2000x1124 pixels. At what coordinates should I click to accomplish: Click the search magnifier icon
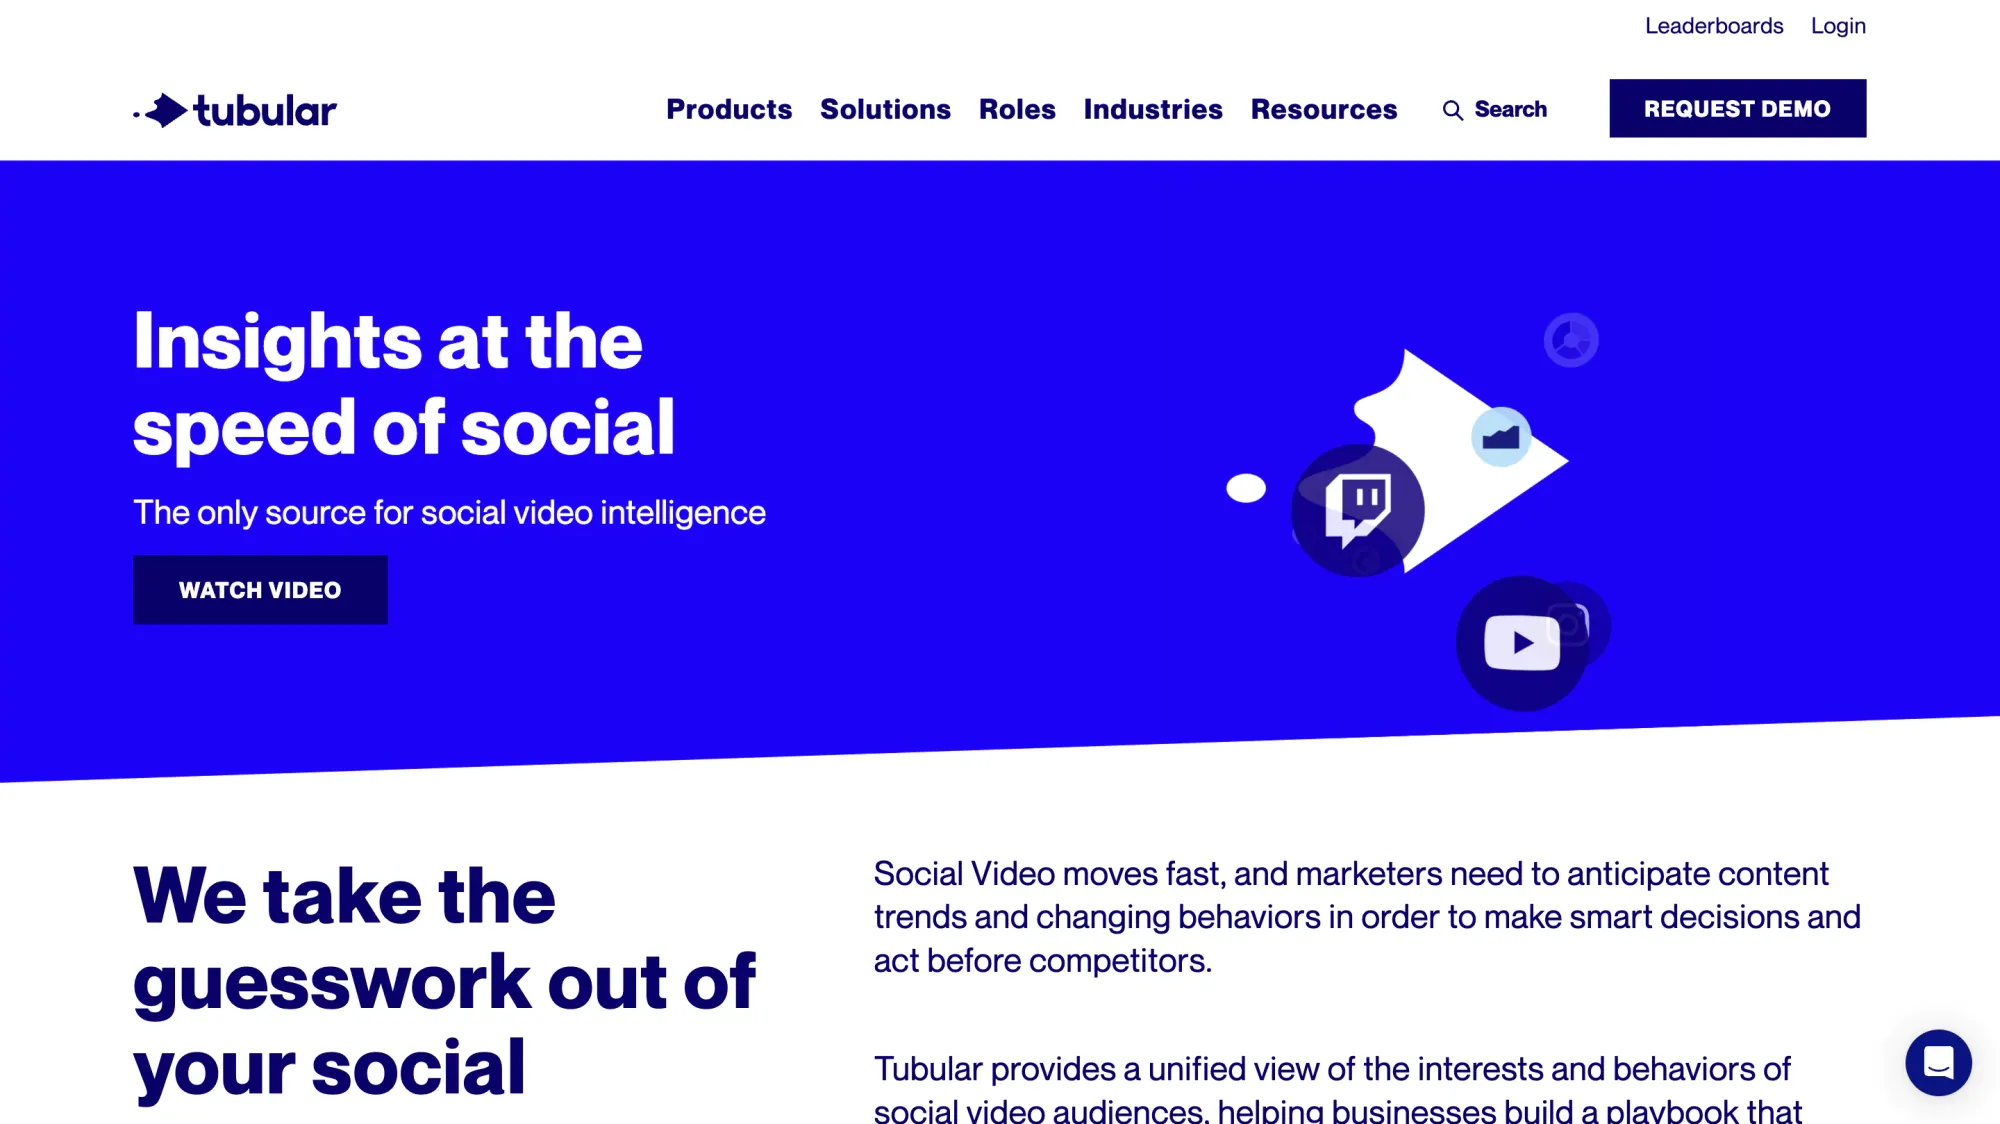1453,110
